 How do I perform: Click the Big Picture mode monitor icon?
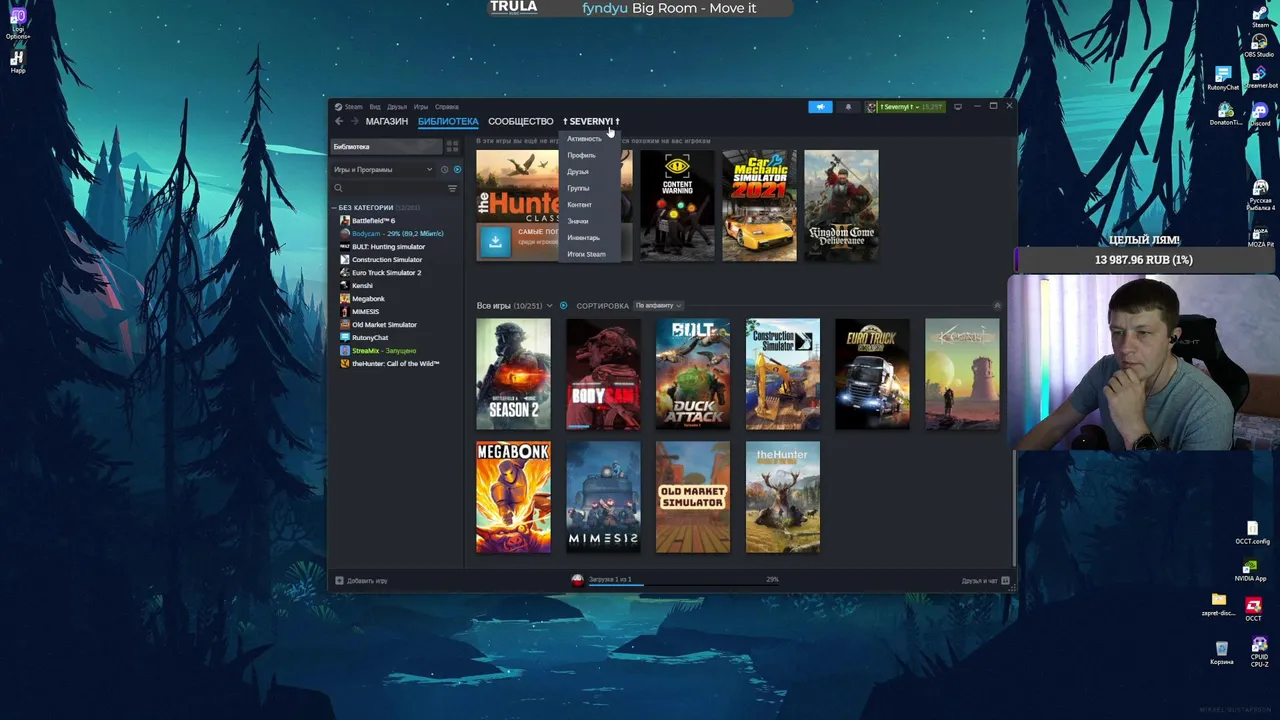click(957, 107)
